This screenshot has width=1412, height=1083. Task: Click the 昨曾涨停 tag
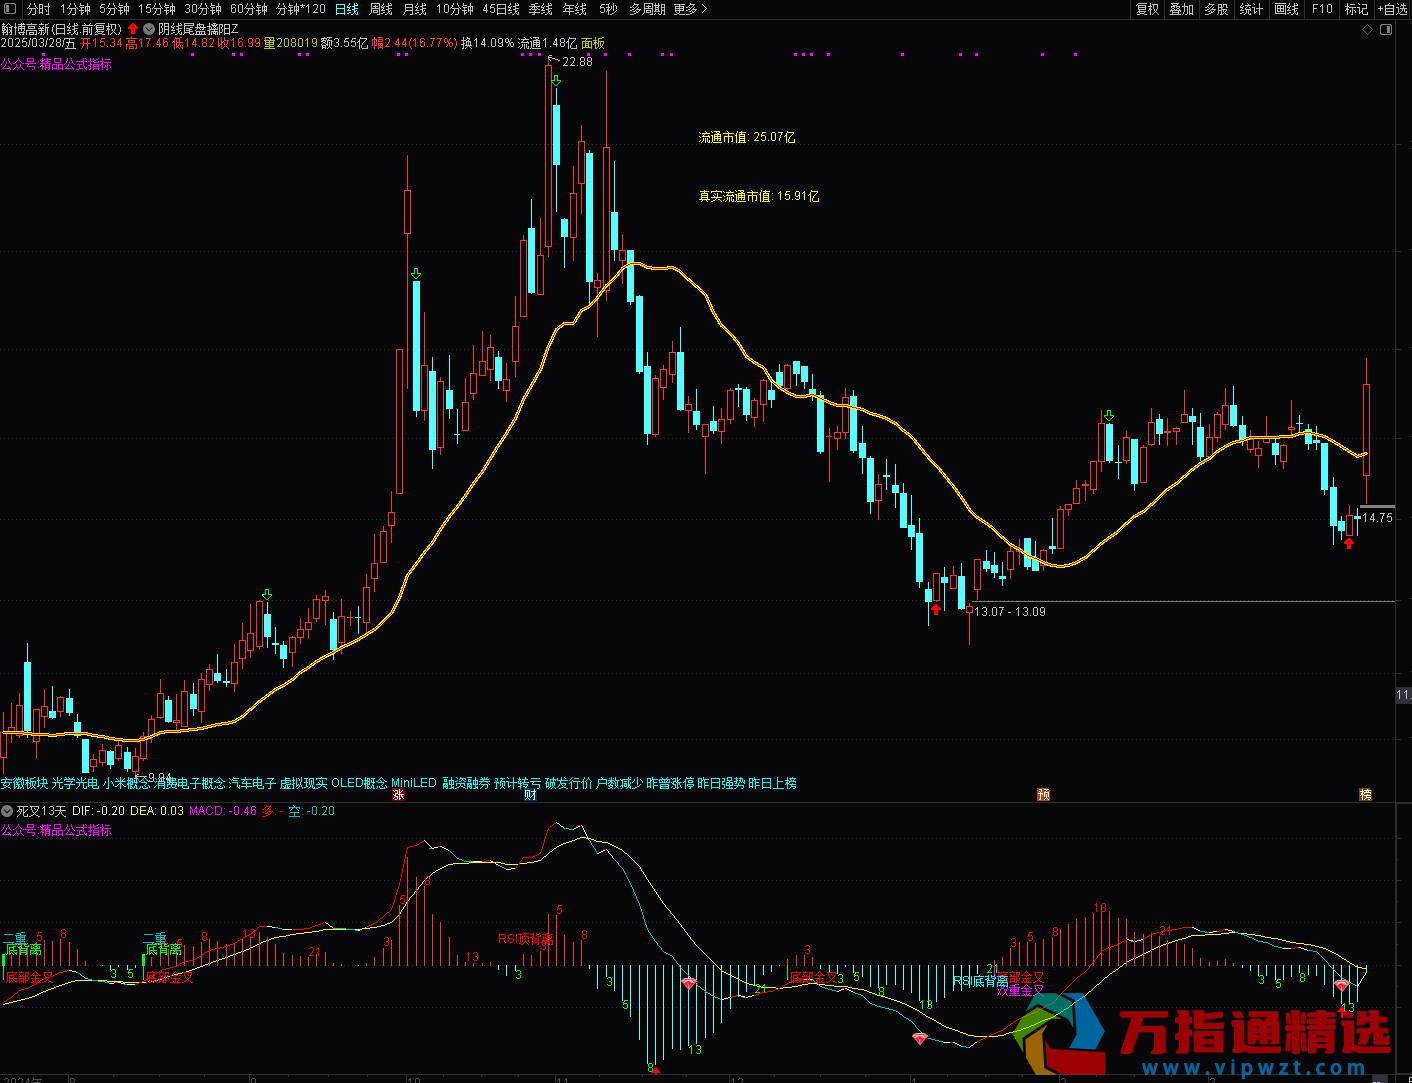(670, 783)
